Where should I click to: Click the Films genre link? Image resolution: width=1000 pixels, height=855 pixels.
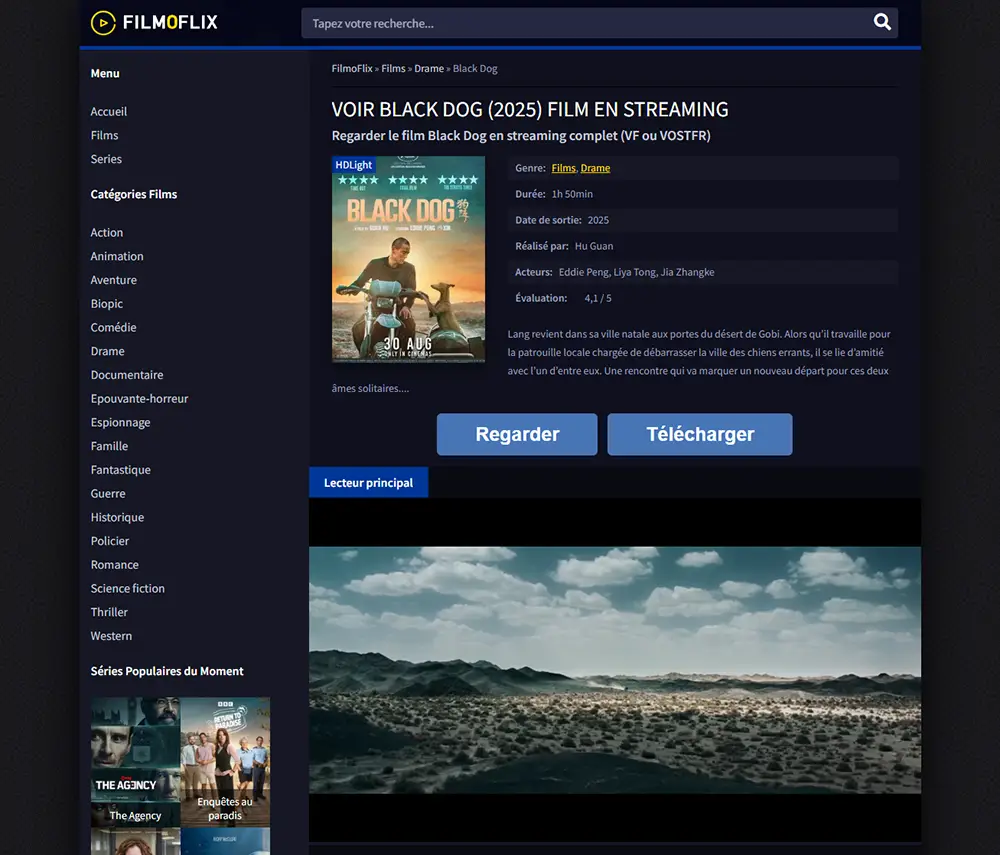563,168
